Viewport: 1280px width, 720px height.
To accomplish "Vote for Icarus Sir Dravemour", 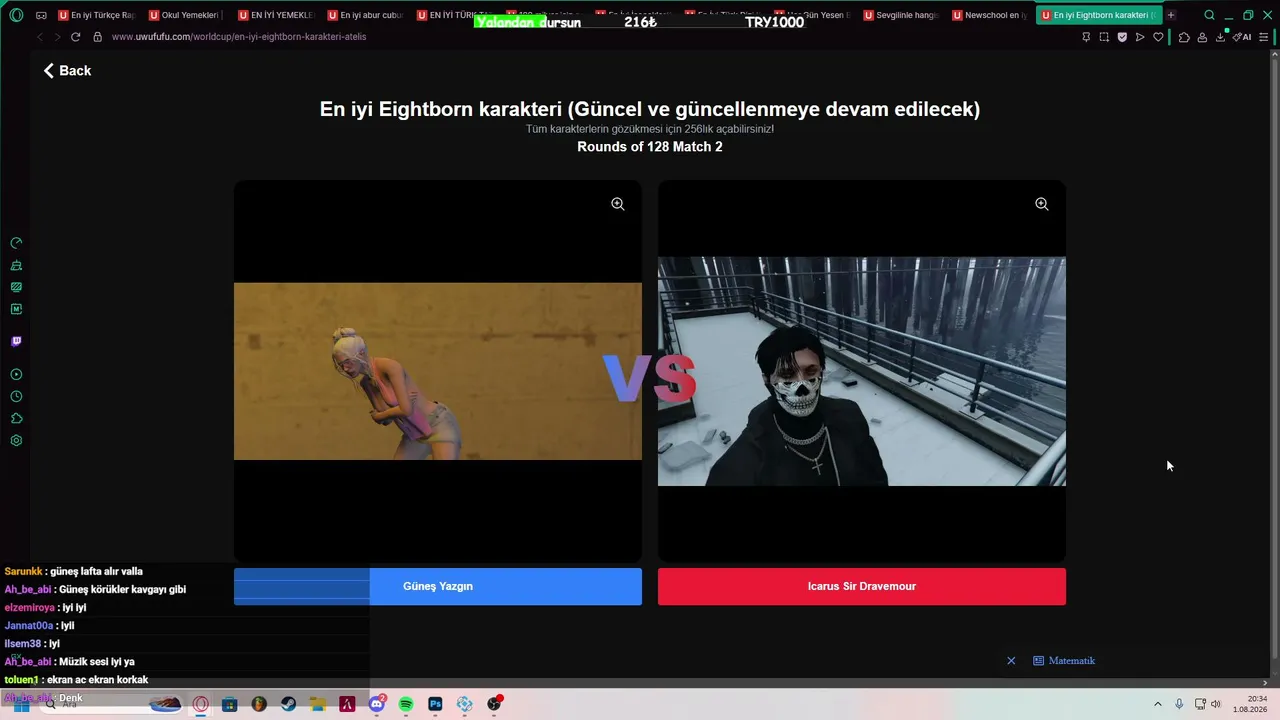I will (x=862, y=587).
